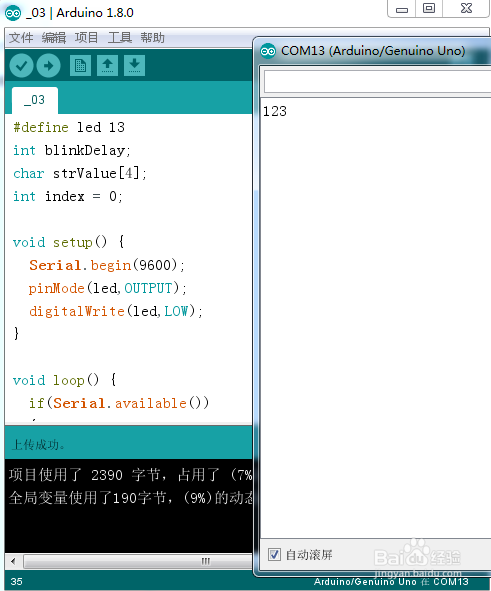Click the 上传成功 status message
The width and height of the screenshot is (491, 591).
pos(38,445)
